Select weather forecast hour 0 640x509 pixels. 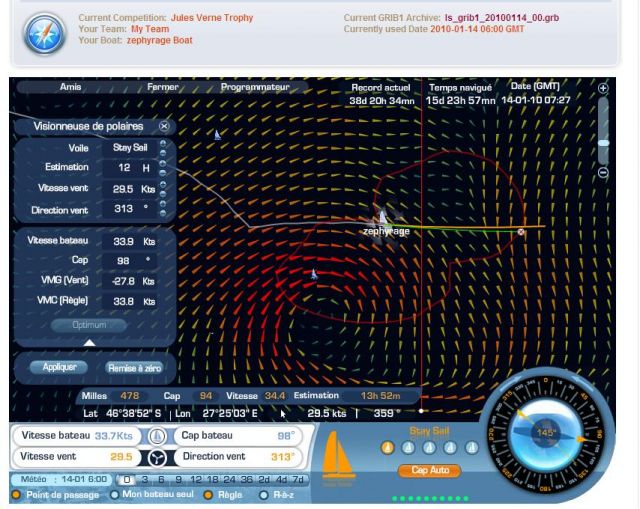(127, 480)
